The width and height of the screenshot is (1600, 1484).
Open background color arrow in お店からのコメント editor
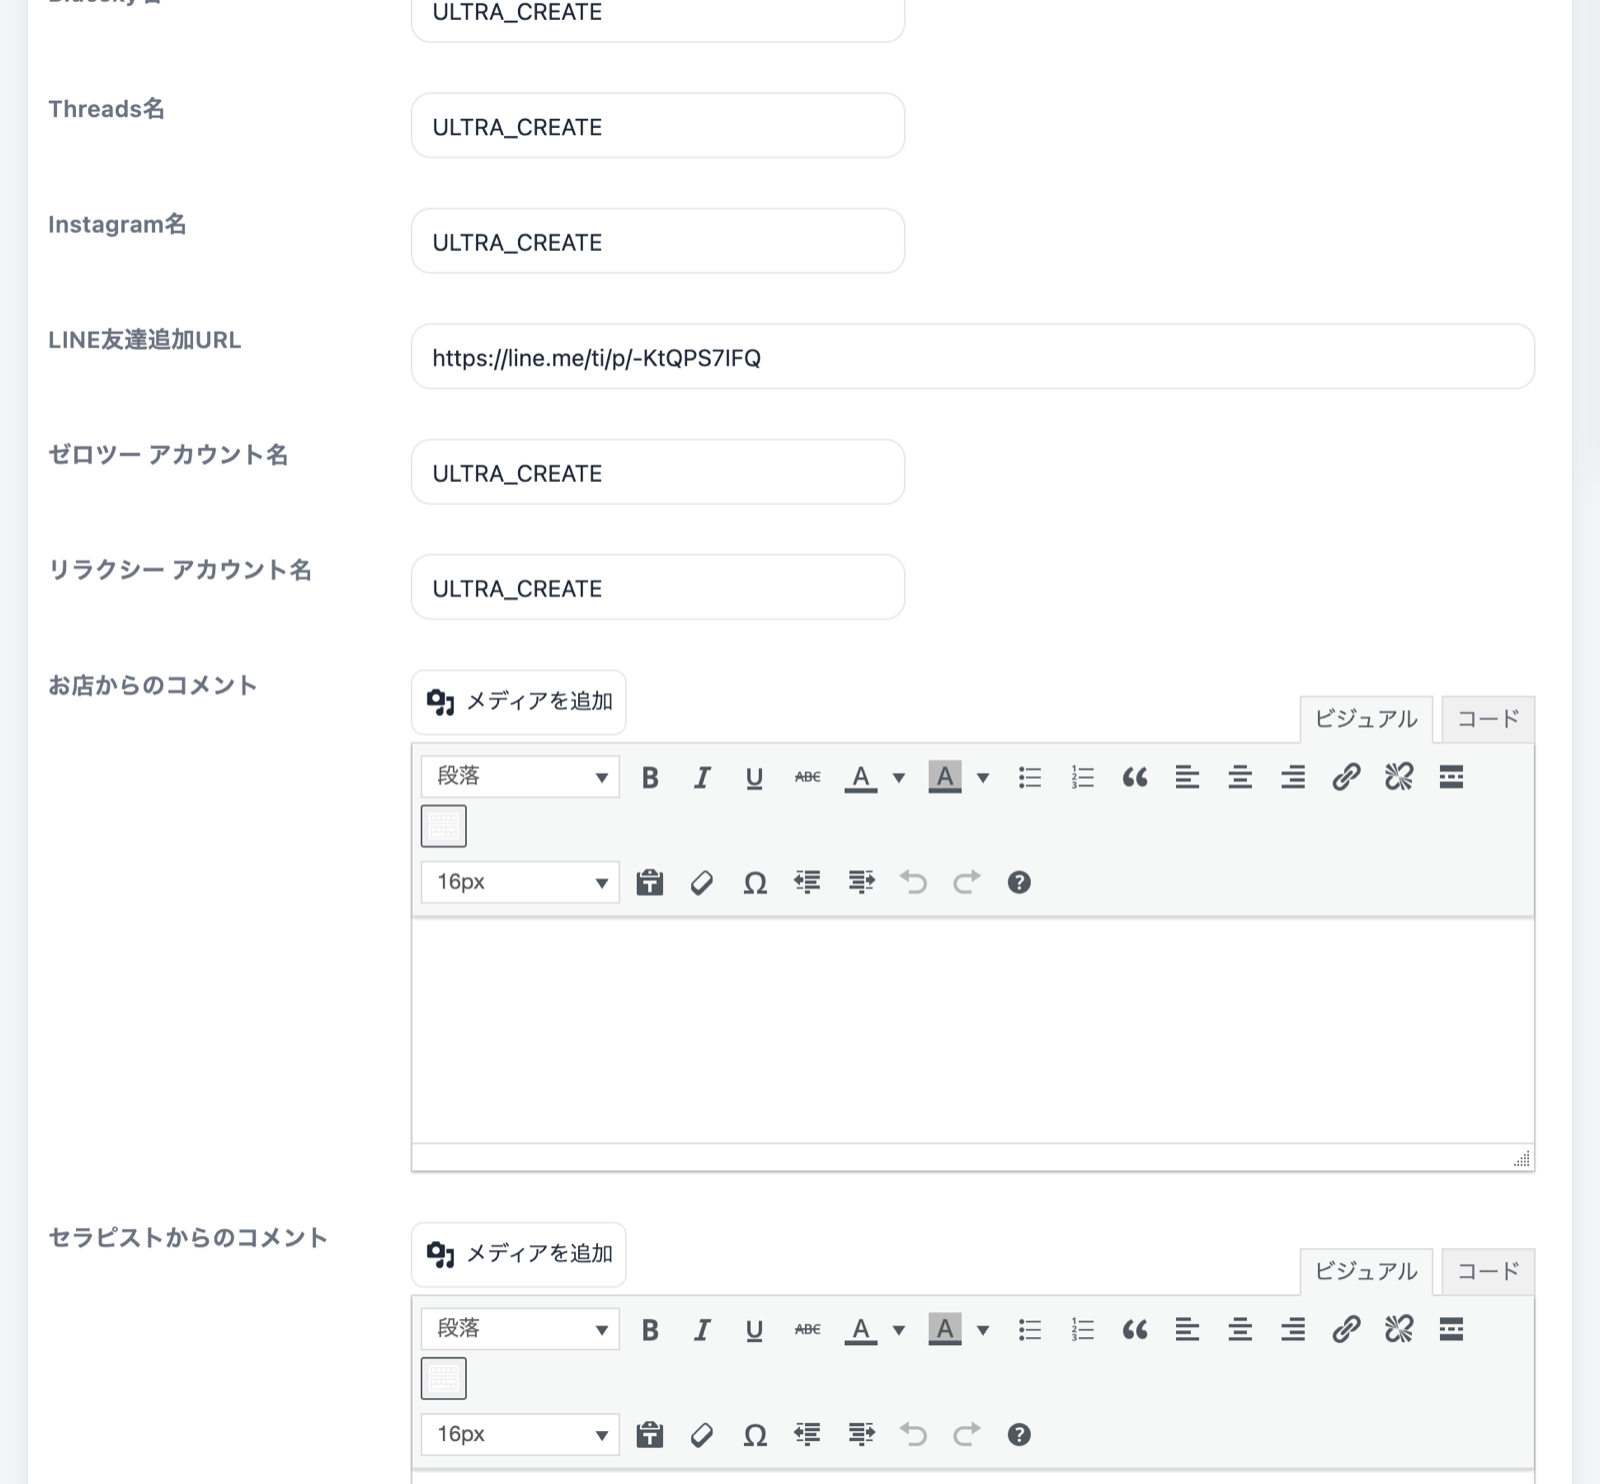[983, 777]
